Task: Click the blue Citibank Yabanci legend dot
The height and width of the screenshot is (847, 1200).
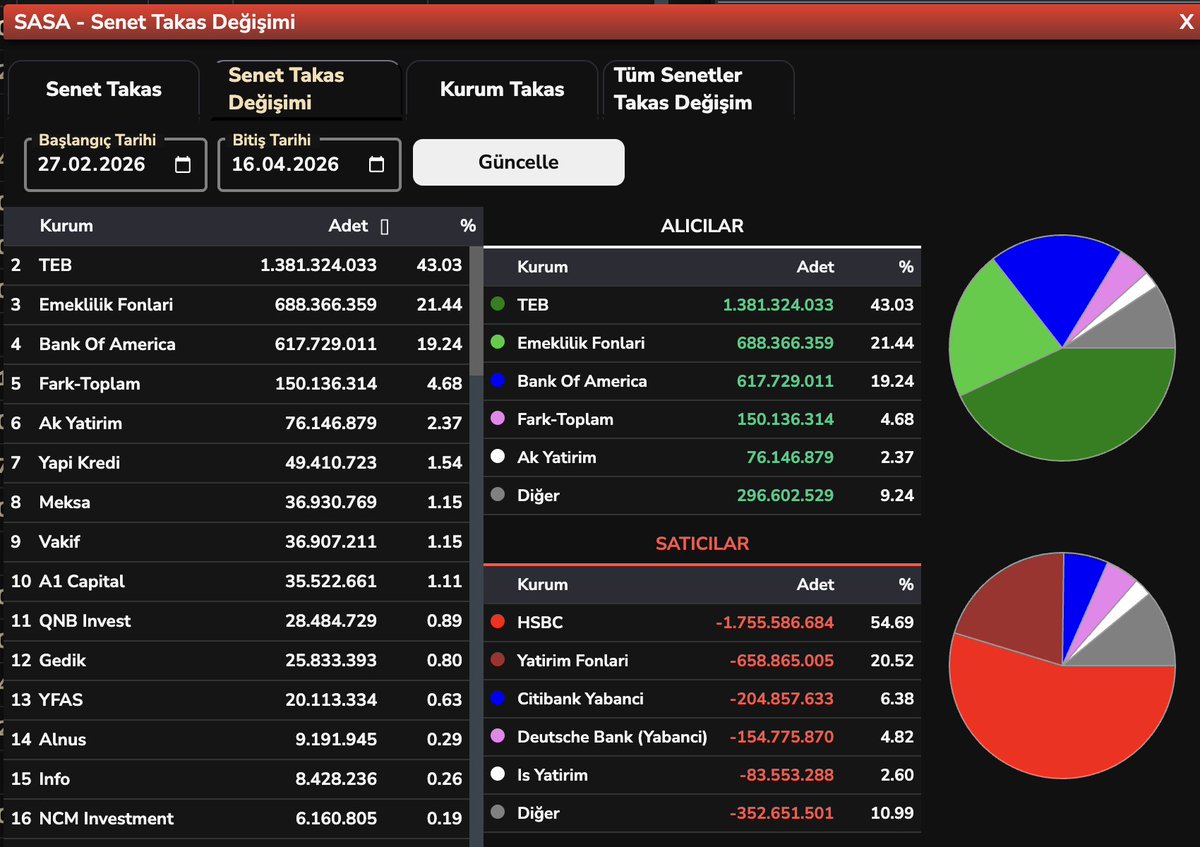Action: (497, 699)
